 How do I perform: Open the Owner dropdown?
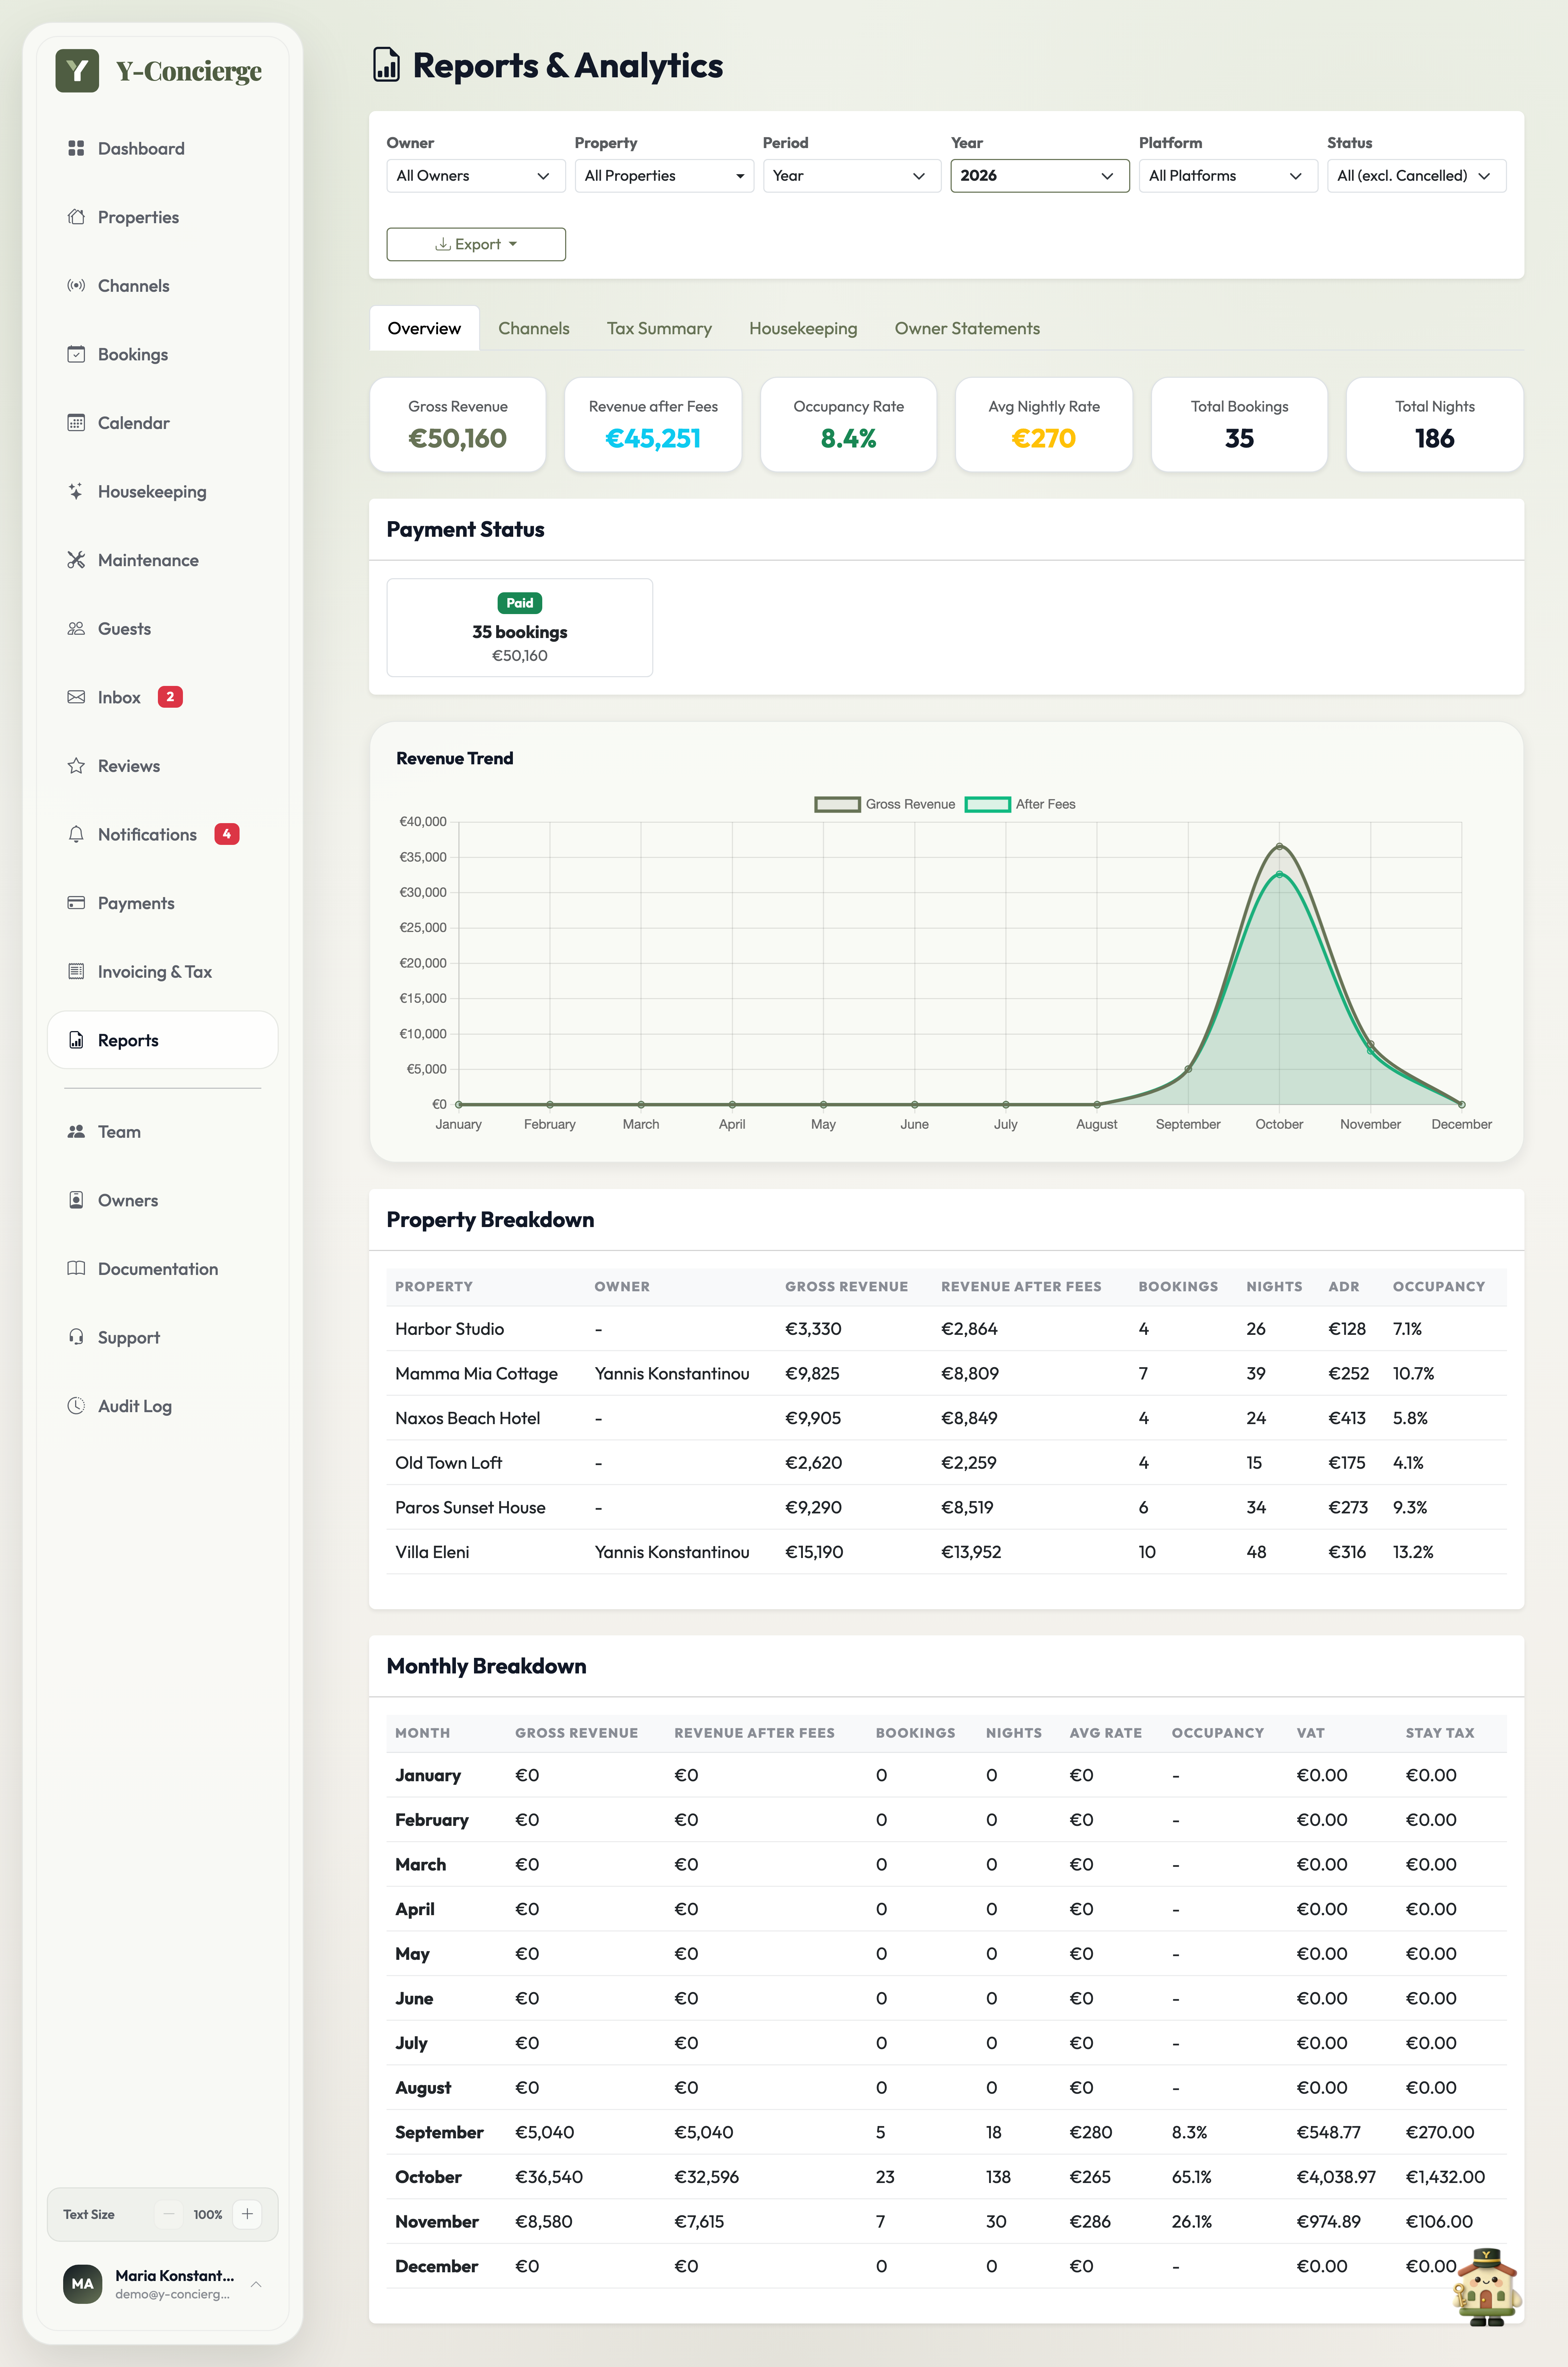tap(476, 176)
